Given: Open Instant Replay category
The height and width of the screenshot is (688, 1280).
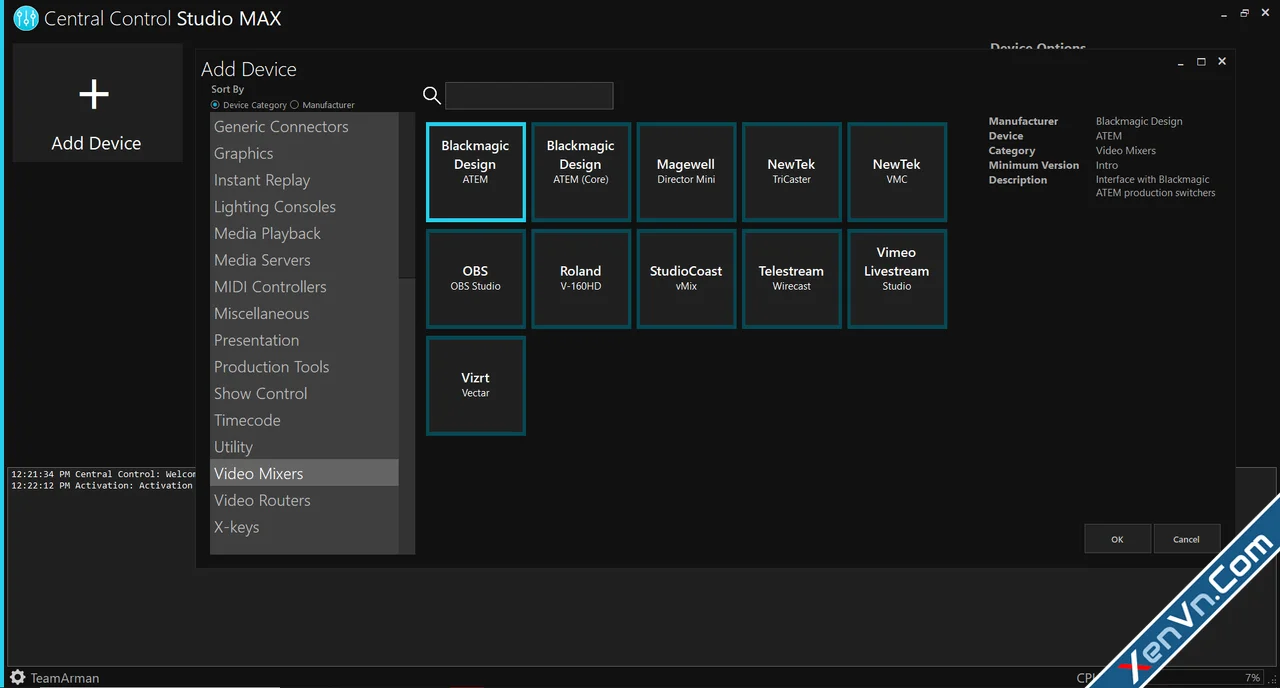Looking at the screenshot, I should click(304, 180).
